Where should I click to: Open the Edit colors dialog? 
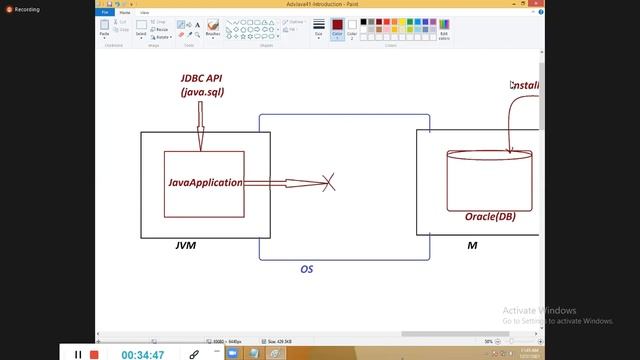coord(444,29)
